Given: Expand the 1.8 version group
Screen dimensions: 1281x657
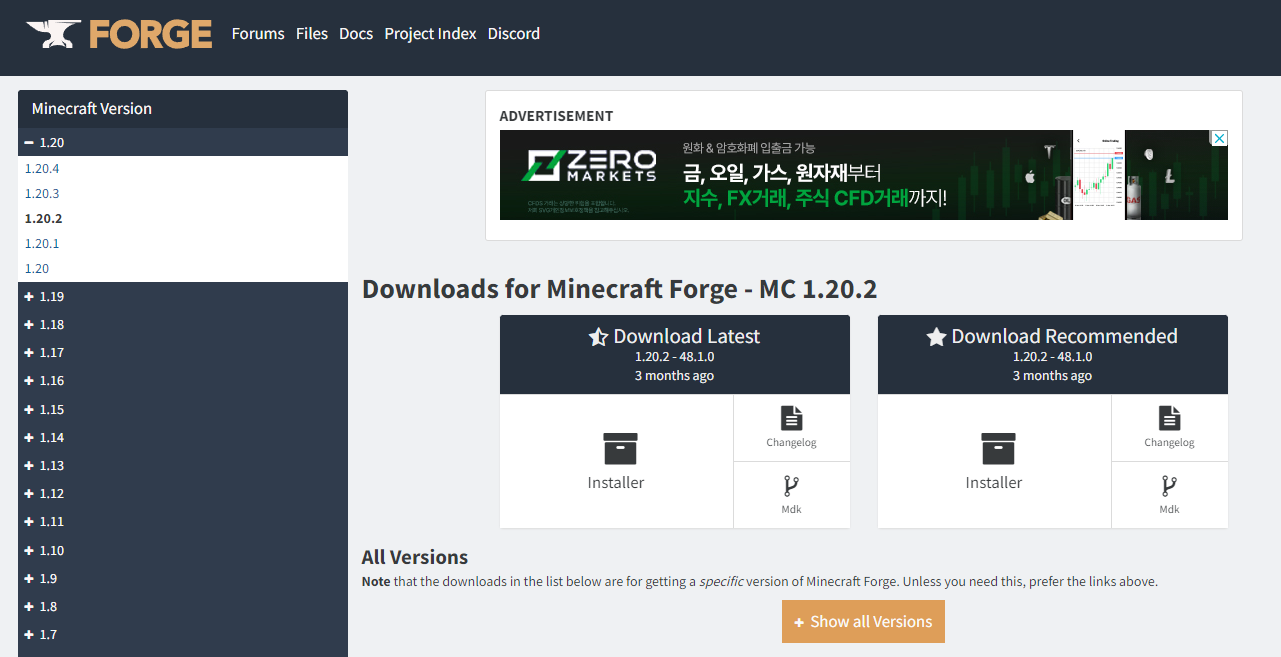Looking at the screenshot, I should coord(183,607).
